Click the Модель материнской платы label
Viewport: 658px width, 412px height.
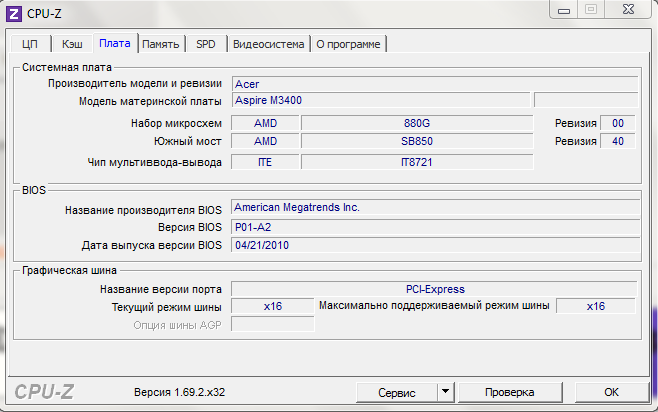click(150, 101)
